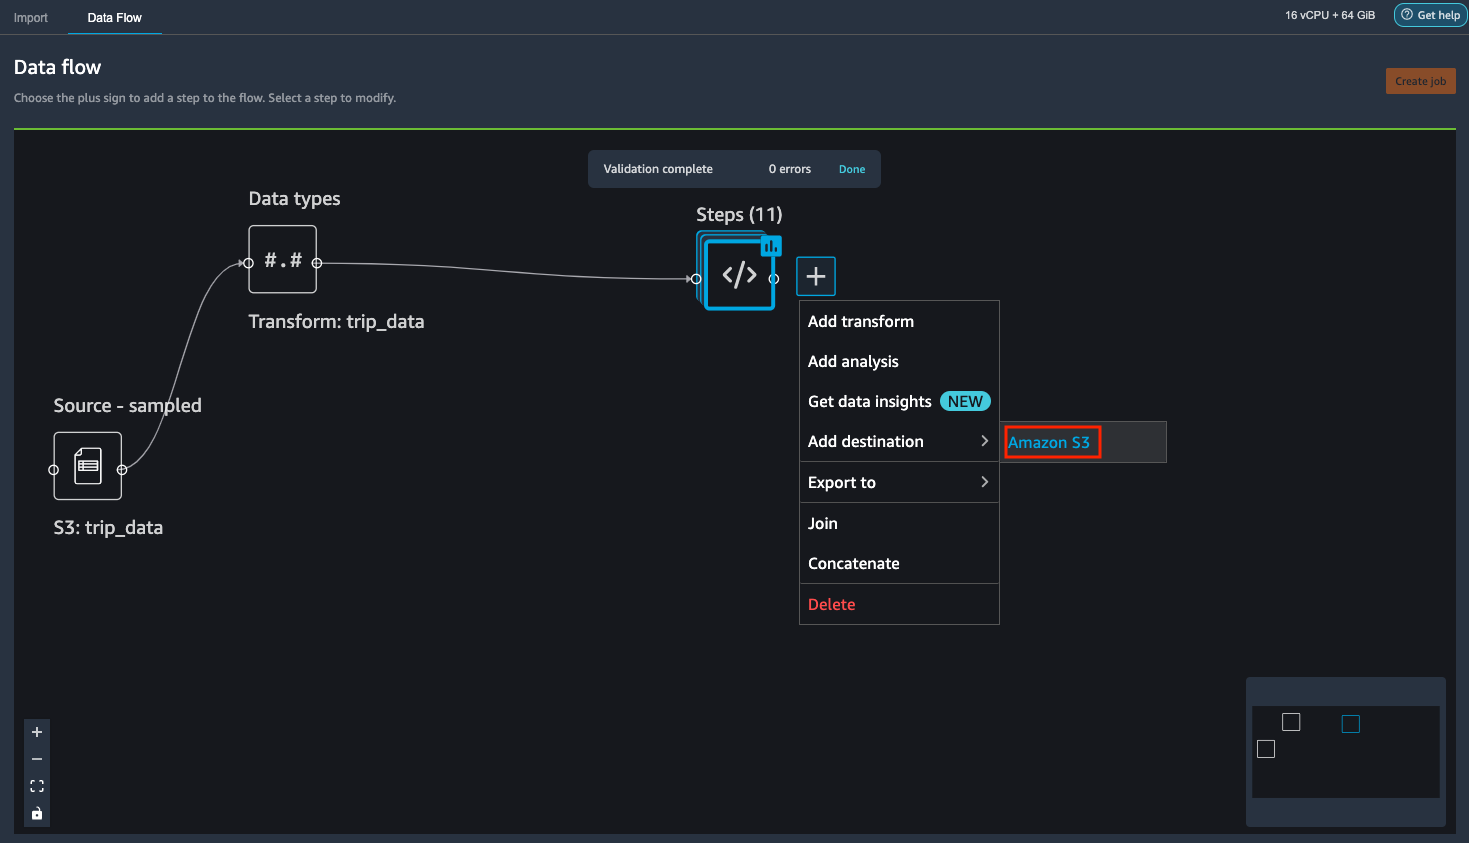Choose Add analysis from the menu
The width and height of the screenshot is (1469, 843).
[x=899, y=361]
